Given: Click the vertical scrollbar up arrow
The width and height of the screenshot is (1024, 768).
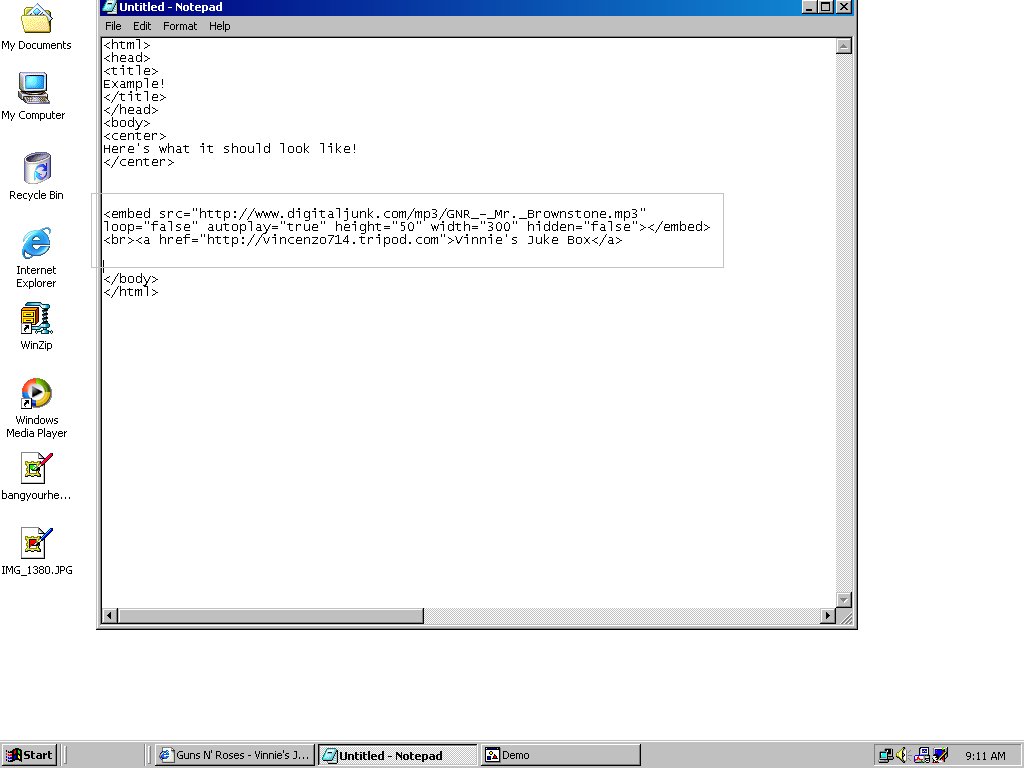Looking at the screenshot, I should tap(844, 46).
